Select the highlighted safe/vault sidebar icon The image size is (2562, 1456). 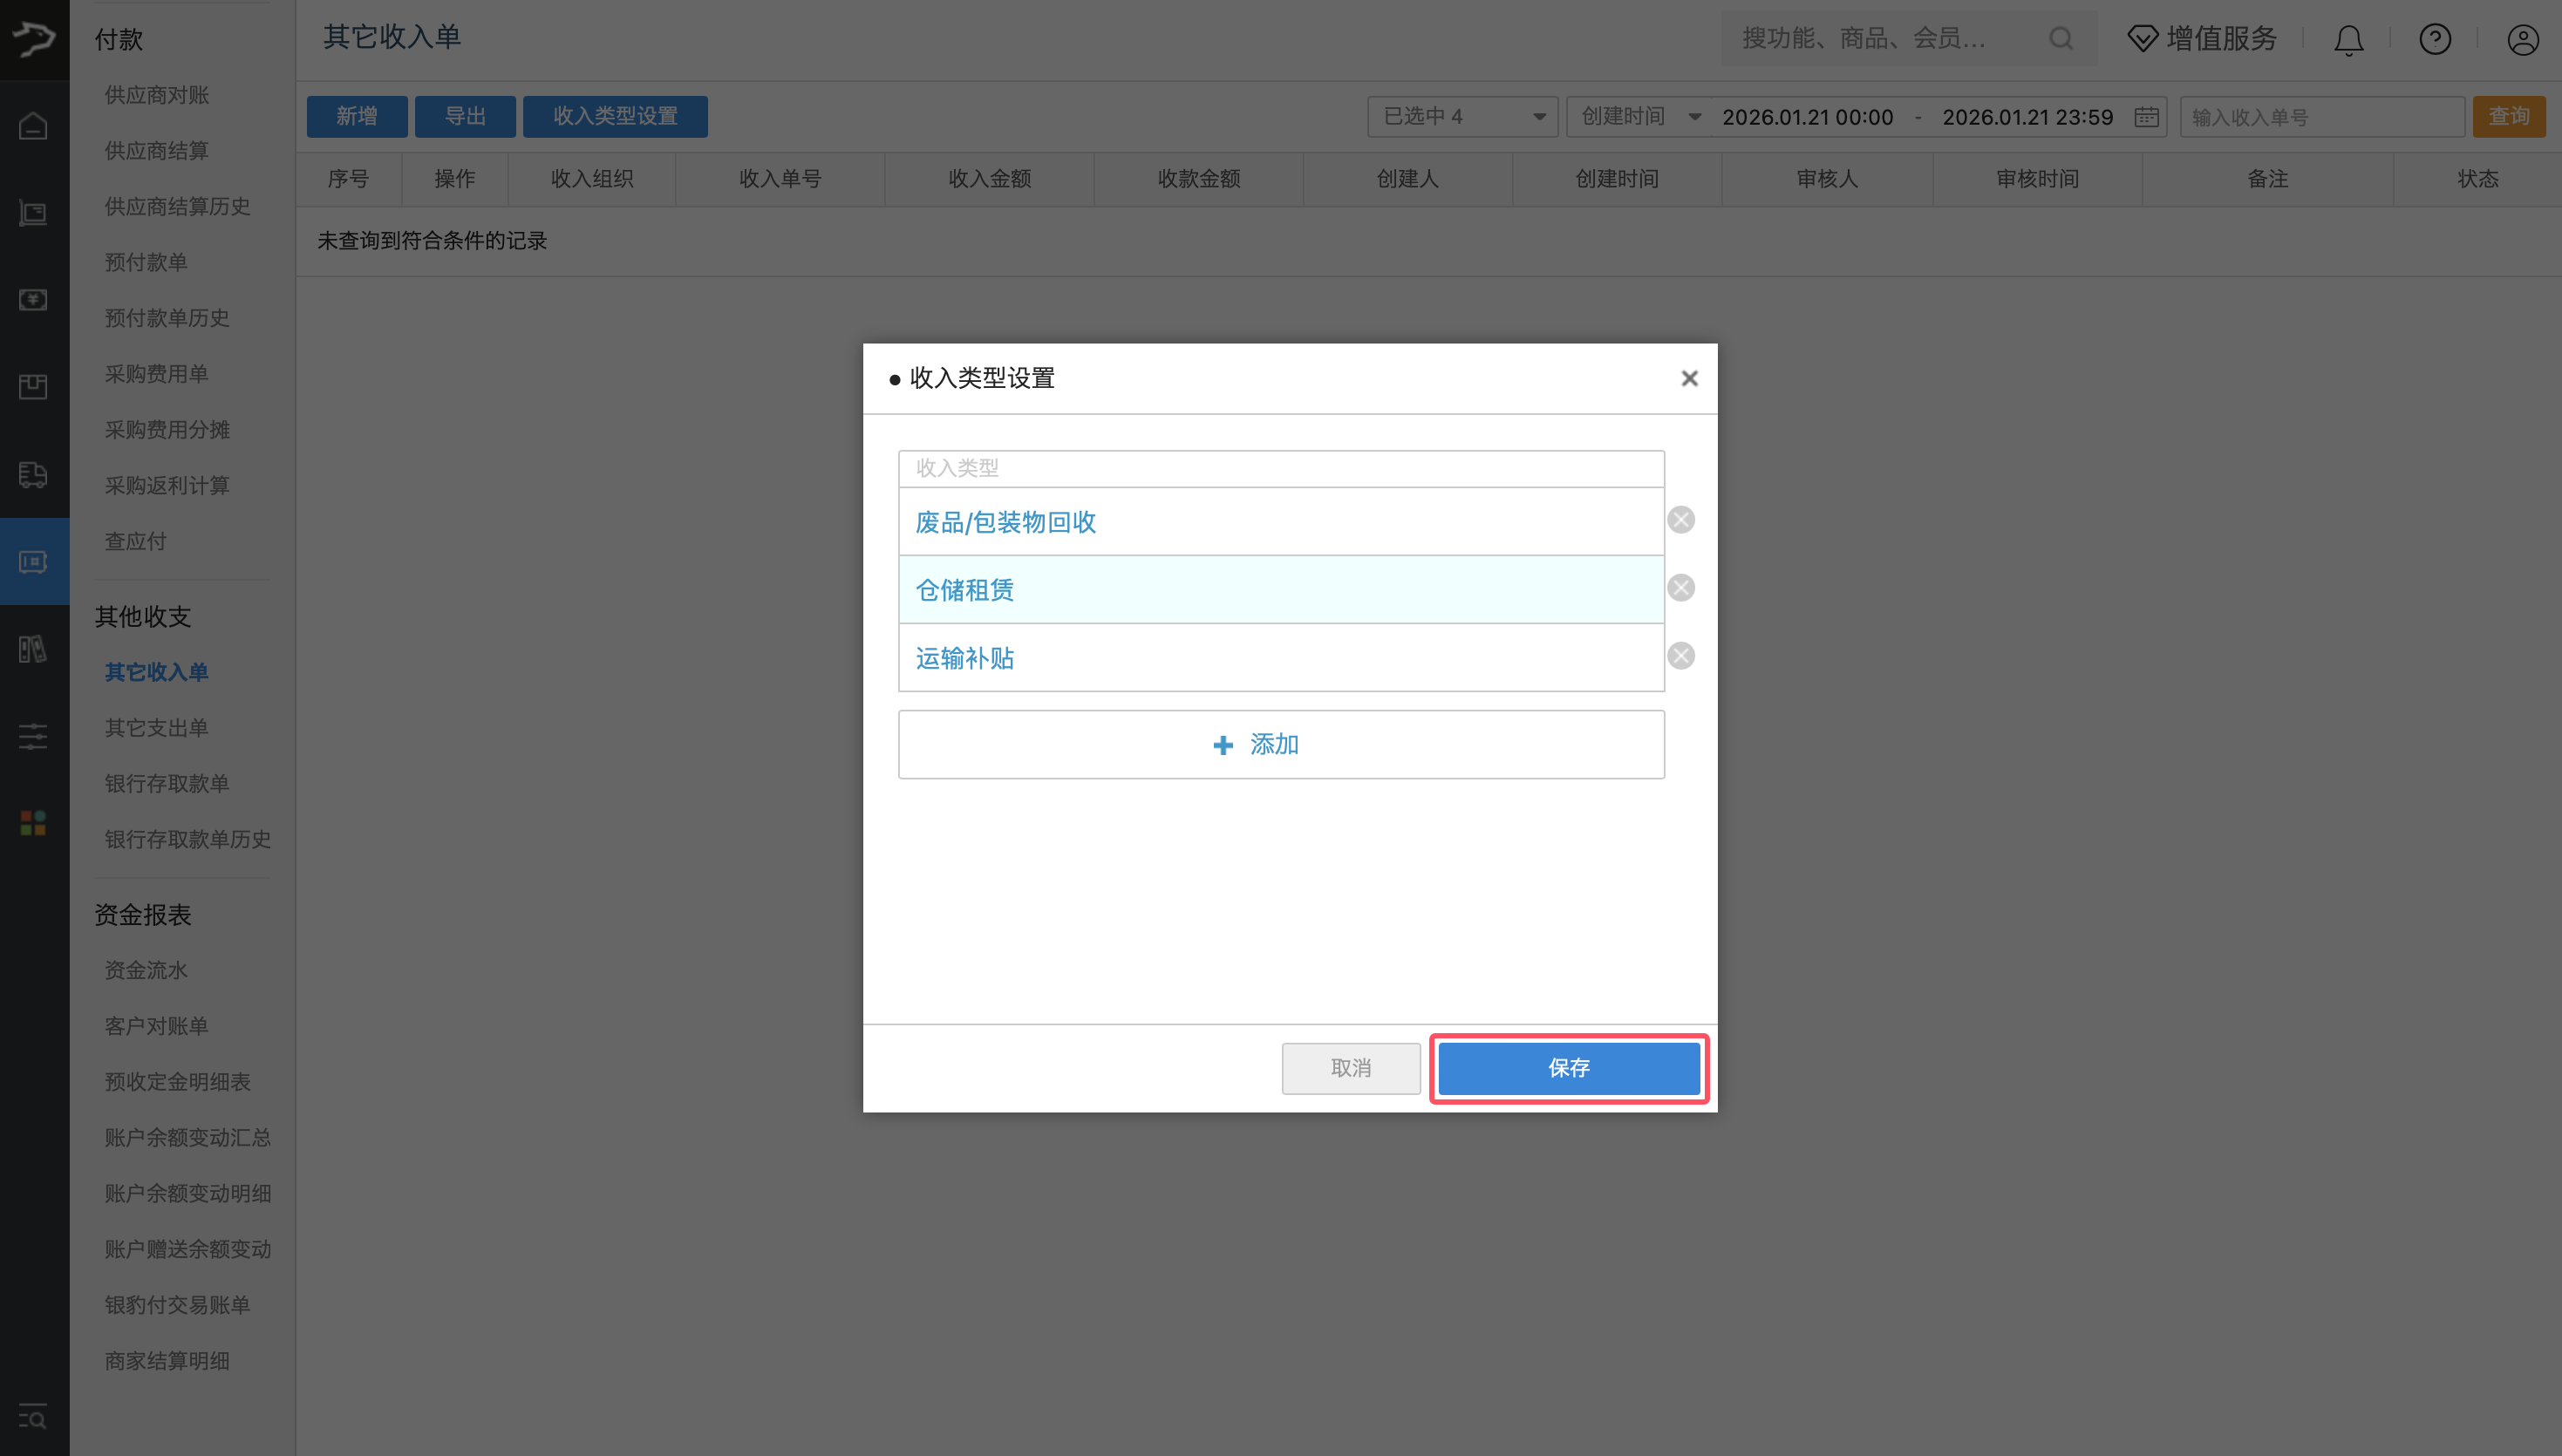click(x=33, y=561)
